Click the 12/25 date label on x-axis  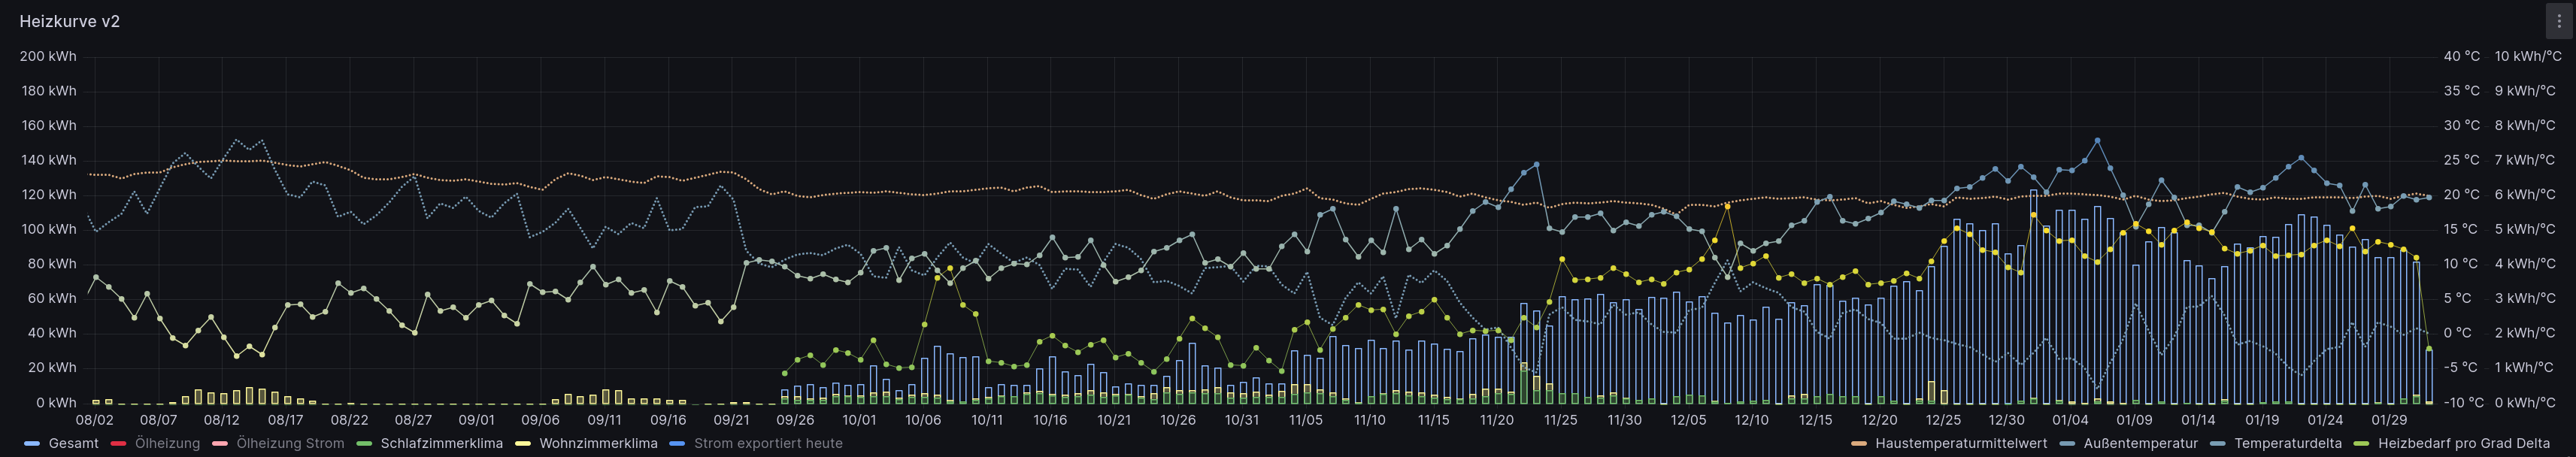pos(1942,420)
